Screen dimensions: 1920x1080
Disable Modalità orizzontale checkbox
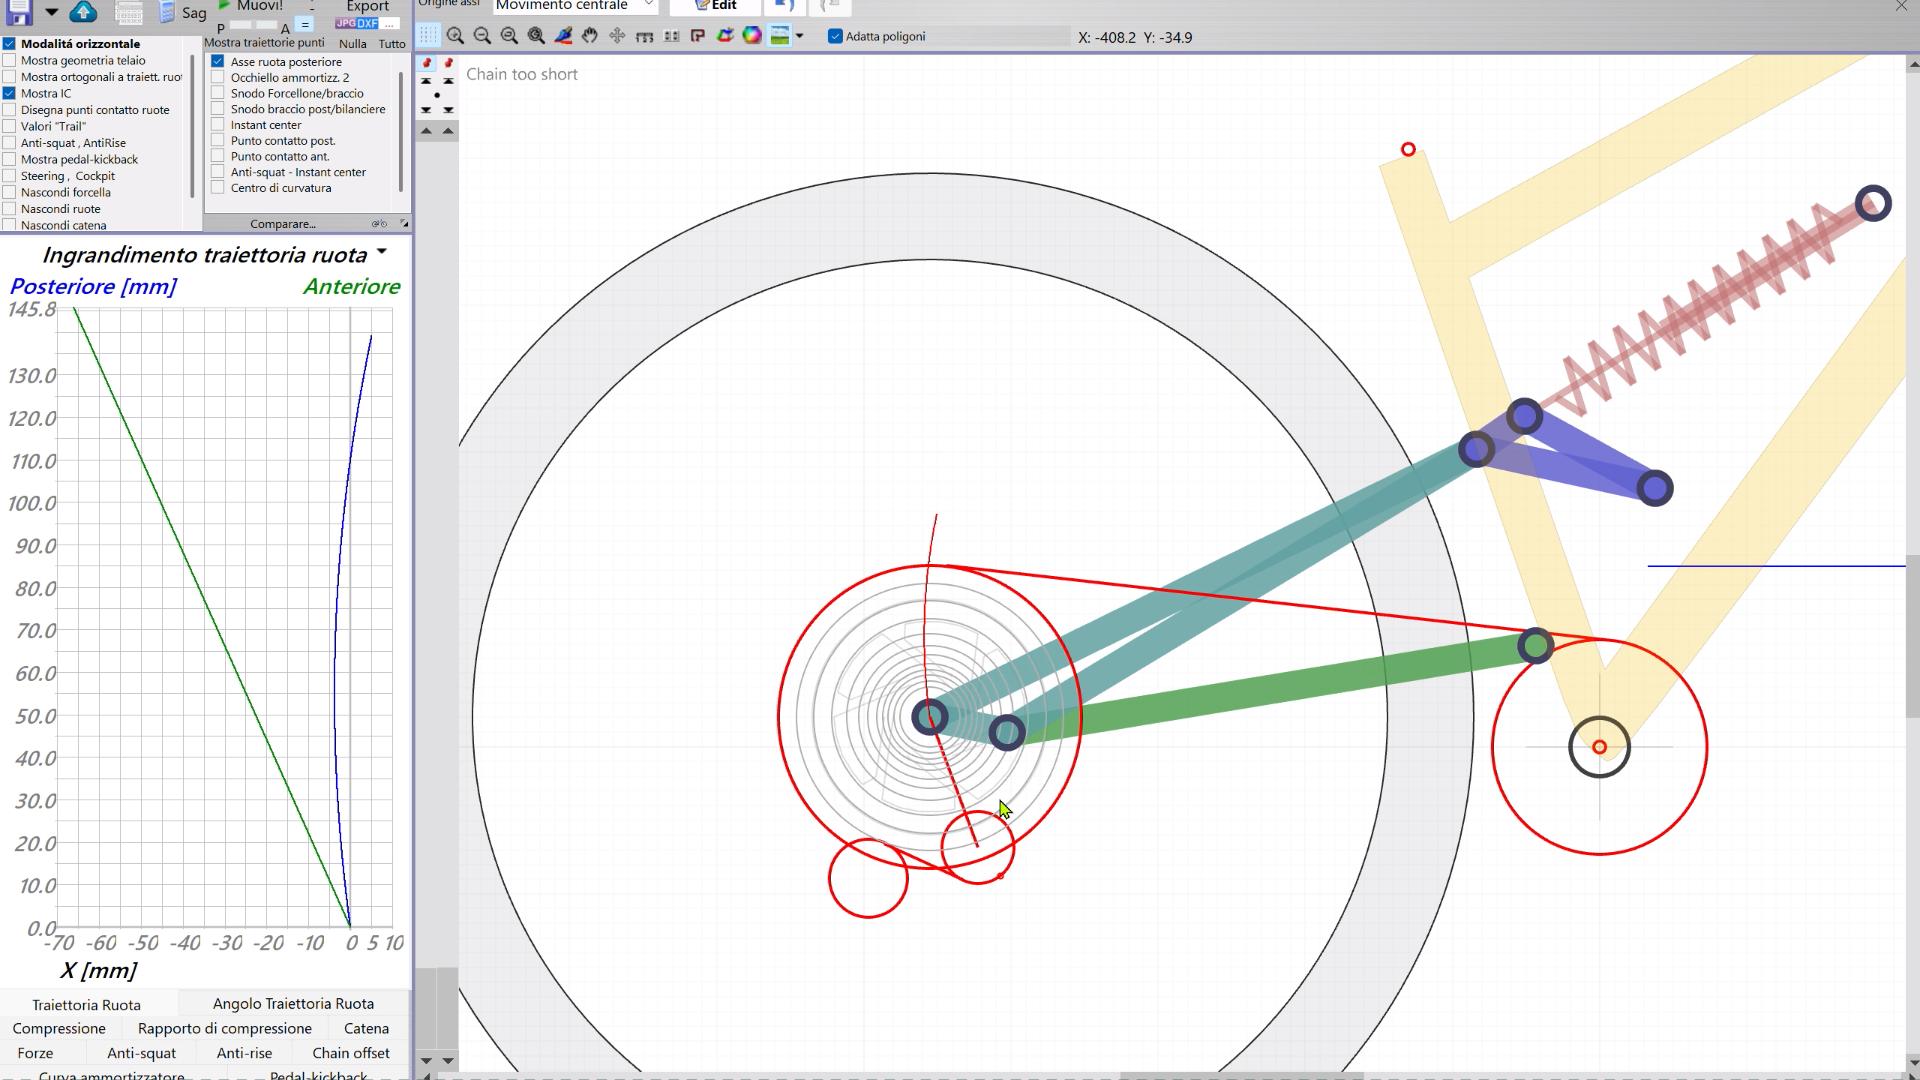[x=9, y=44]
